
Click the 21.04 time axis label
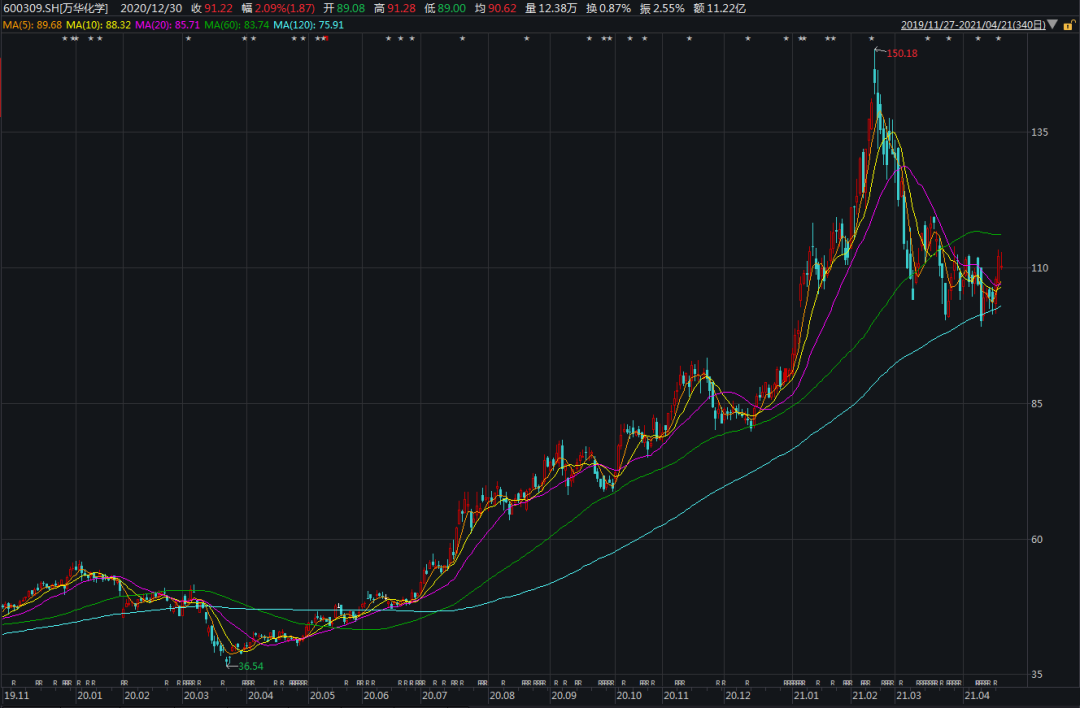click(977, 696)
